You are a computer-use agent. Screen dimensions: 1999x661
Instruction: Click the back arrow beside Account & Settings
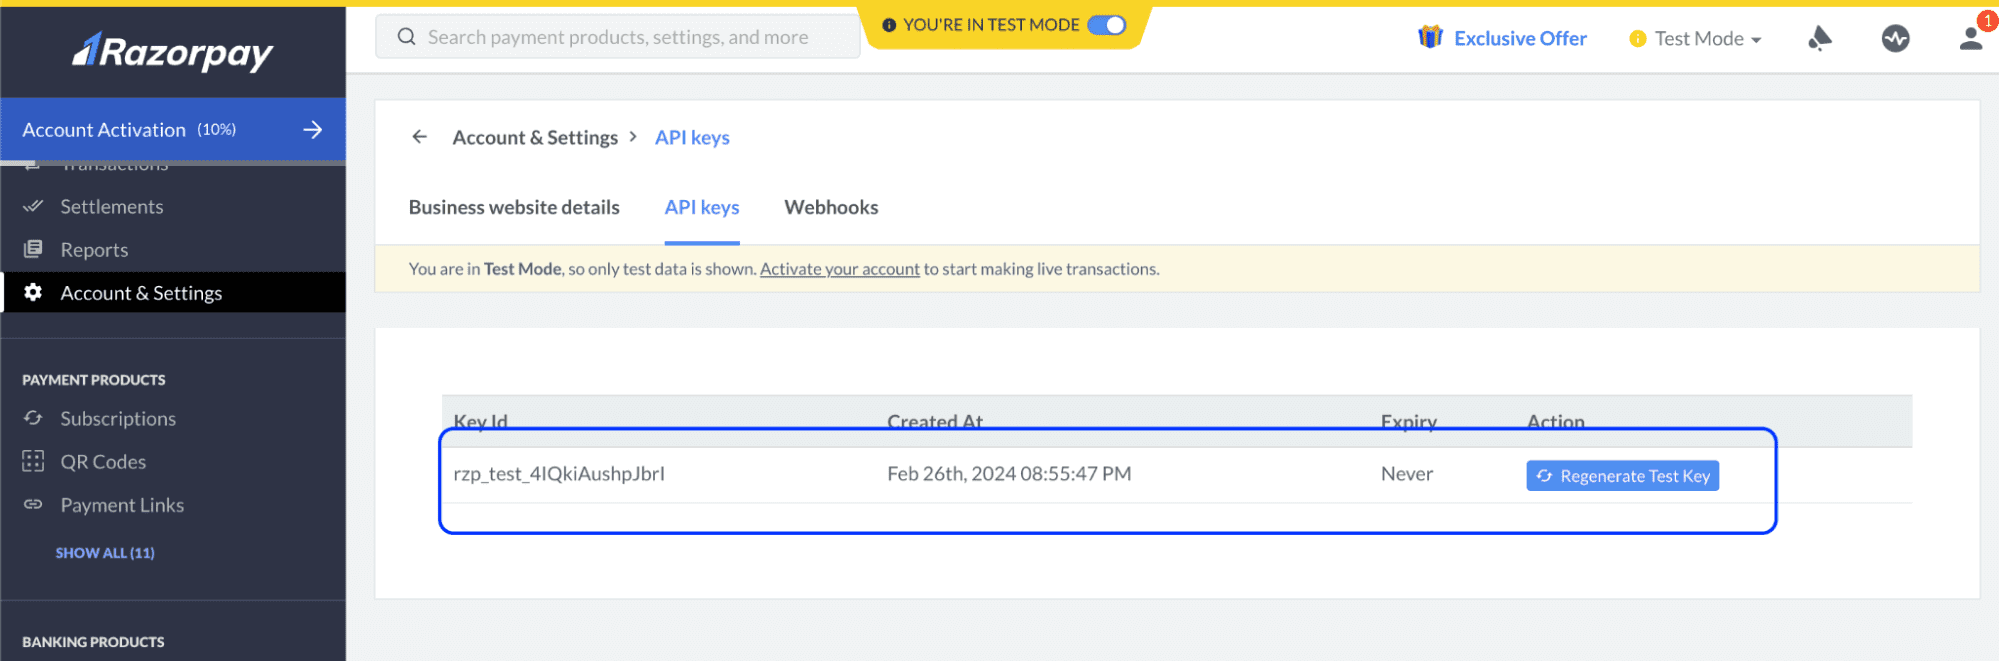click(420, 137)
